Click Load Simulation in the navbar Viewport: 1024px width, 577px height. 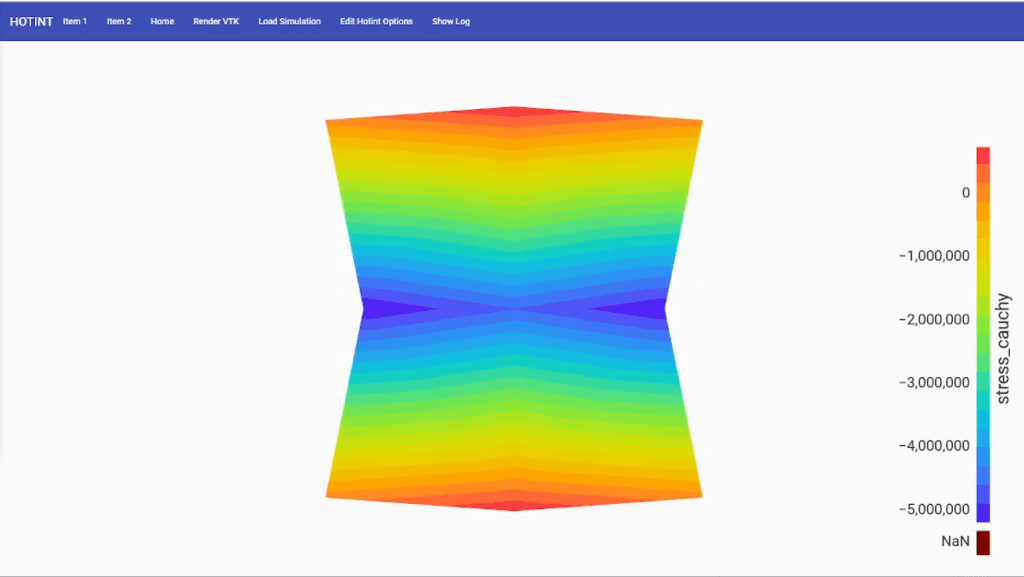point(289,20)
